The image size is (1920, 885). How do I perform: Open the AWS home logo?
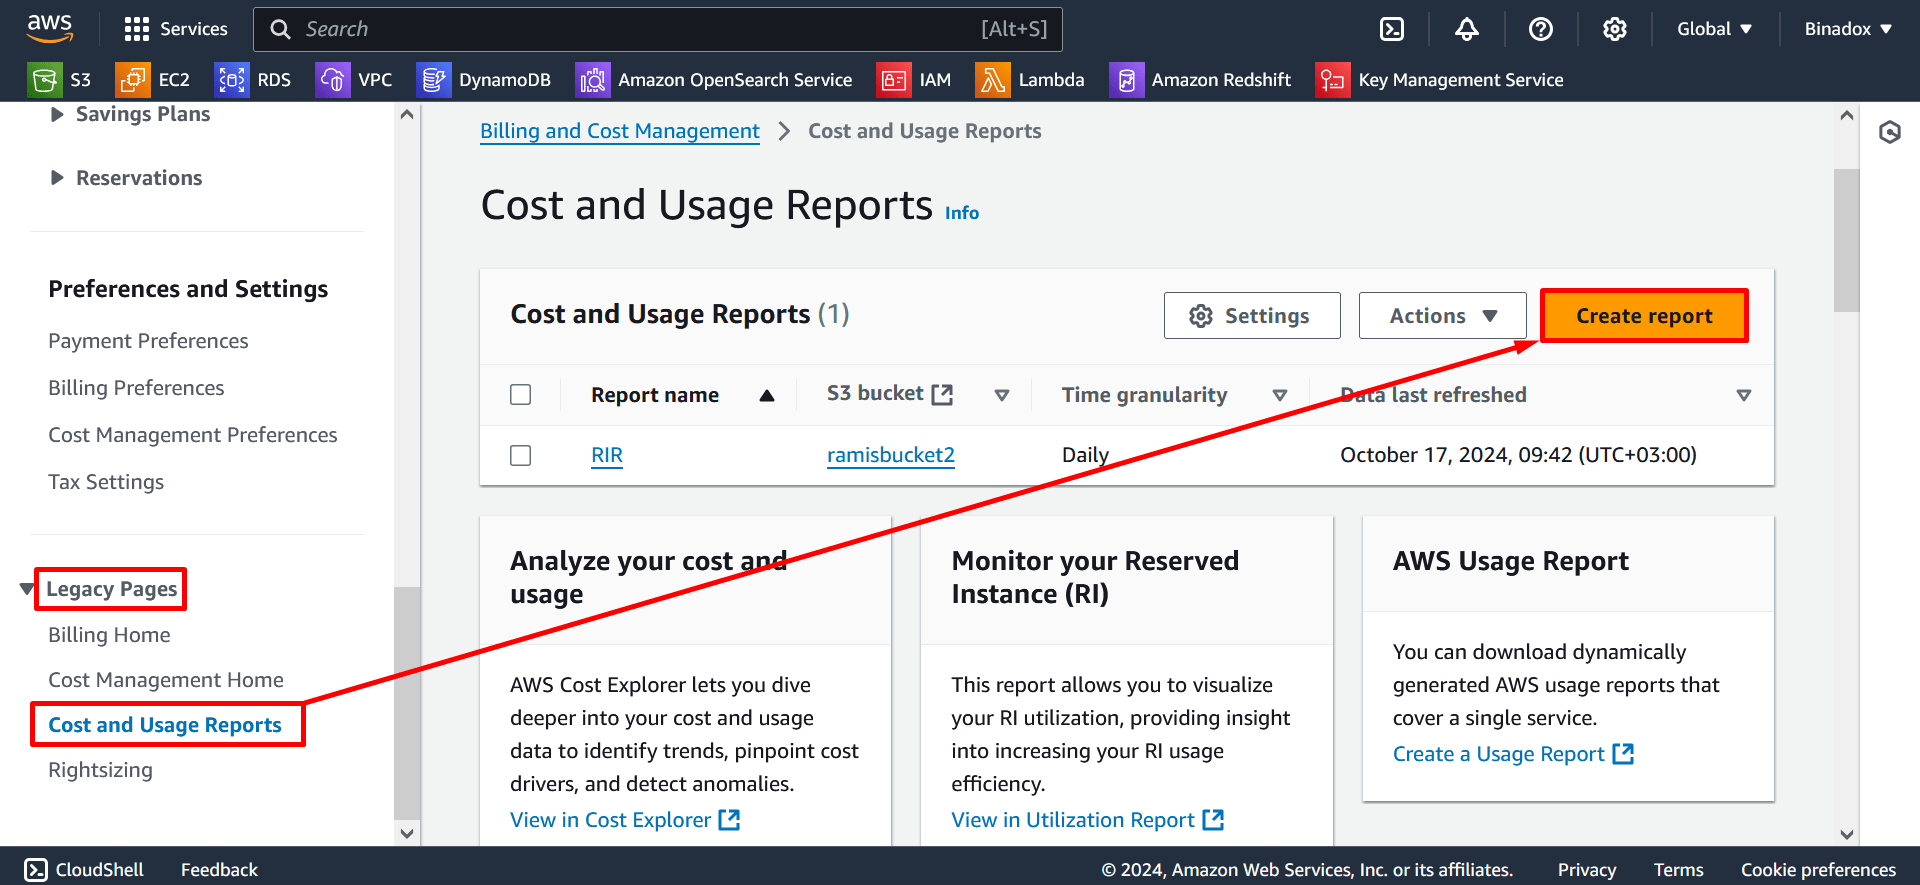coord(50,28)
